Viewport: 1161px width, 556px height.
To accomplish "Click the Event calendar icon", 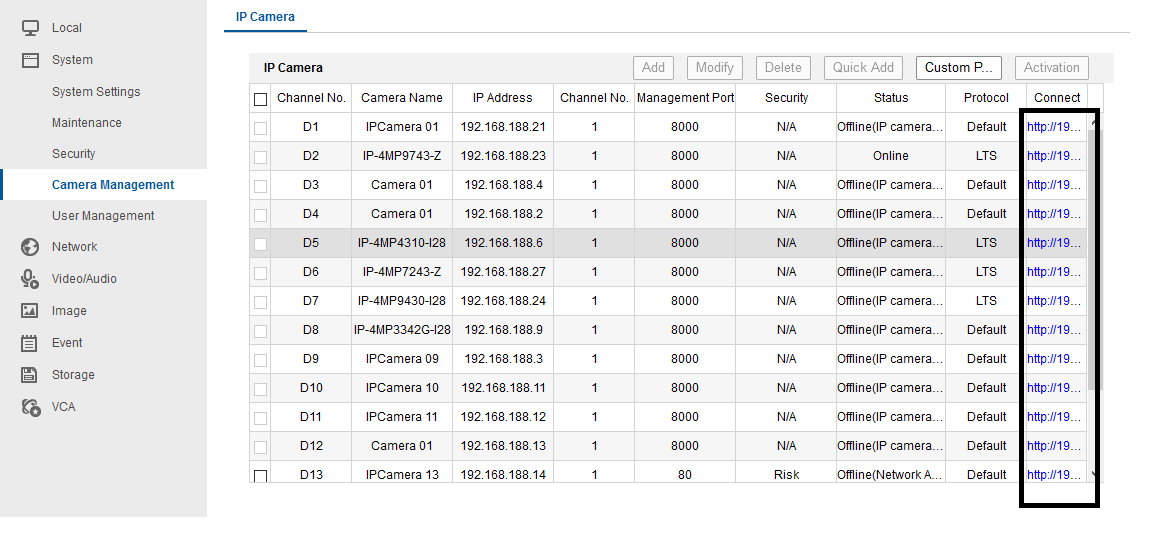I will pyautogui.click(x=30, y=343).
